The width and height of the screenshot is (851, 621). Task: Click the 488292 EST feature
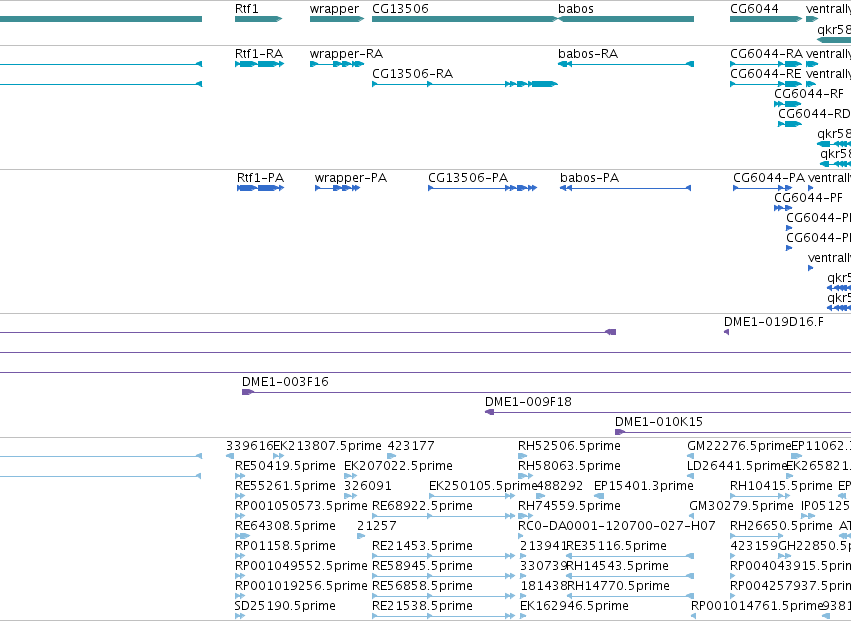(x=541, y=497)
